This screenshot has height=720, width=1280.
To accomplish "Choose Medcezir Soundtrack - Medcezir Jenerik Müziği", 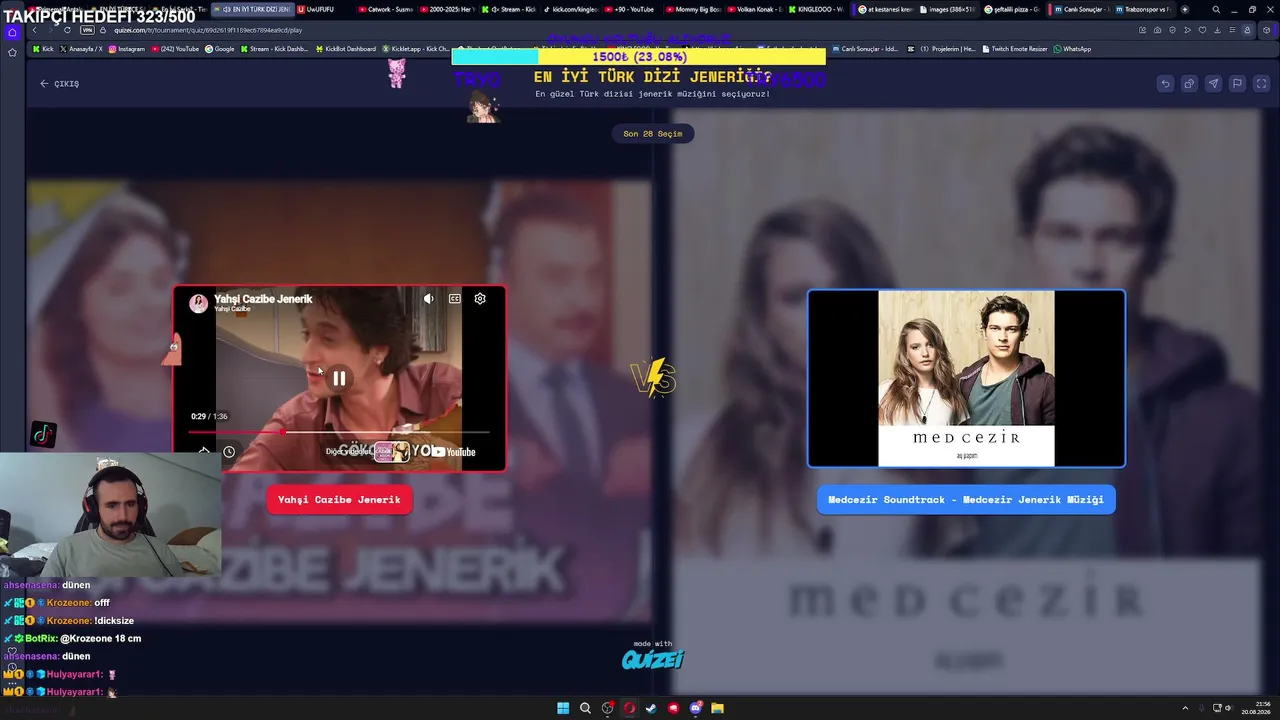I will coord(966,500).
